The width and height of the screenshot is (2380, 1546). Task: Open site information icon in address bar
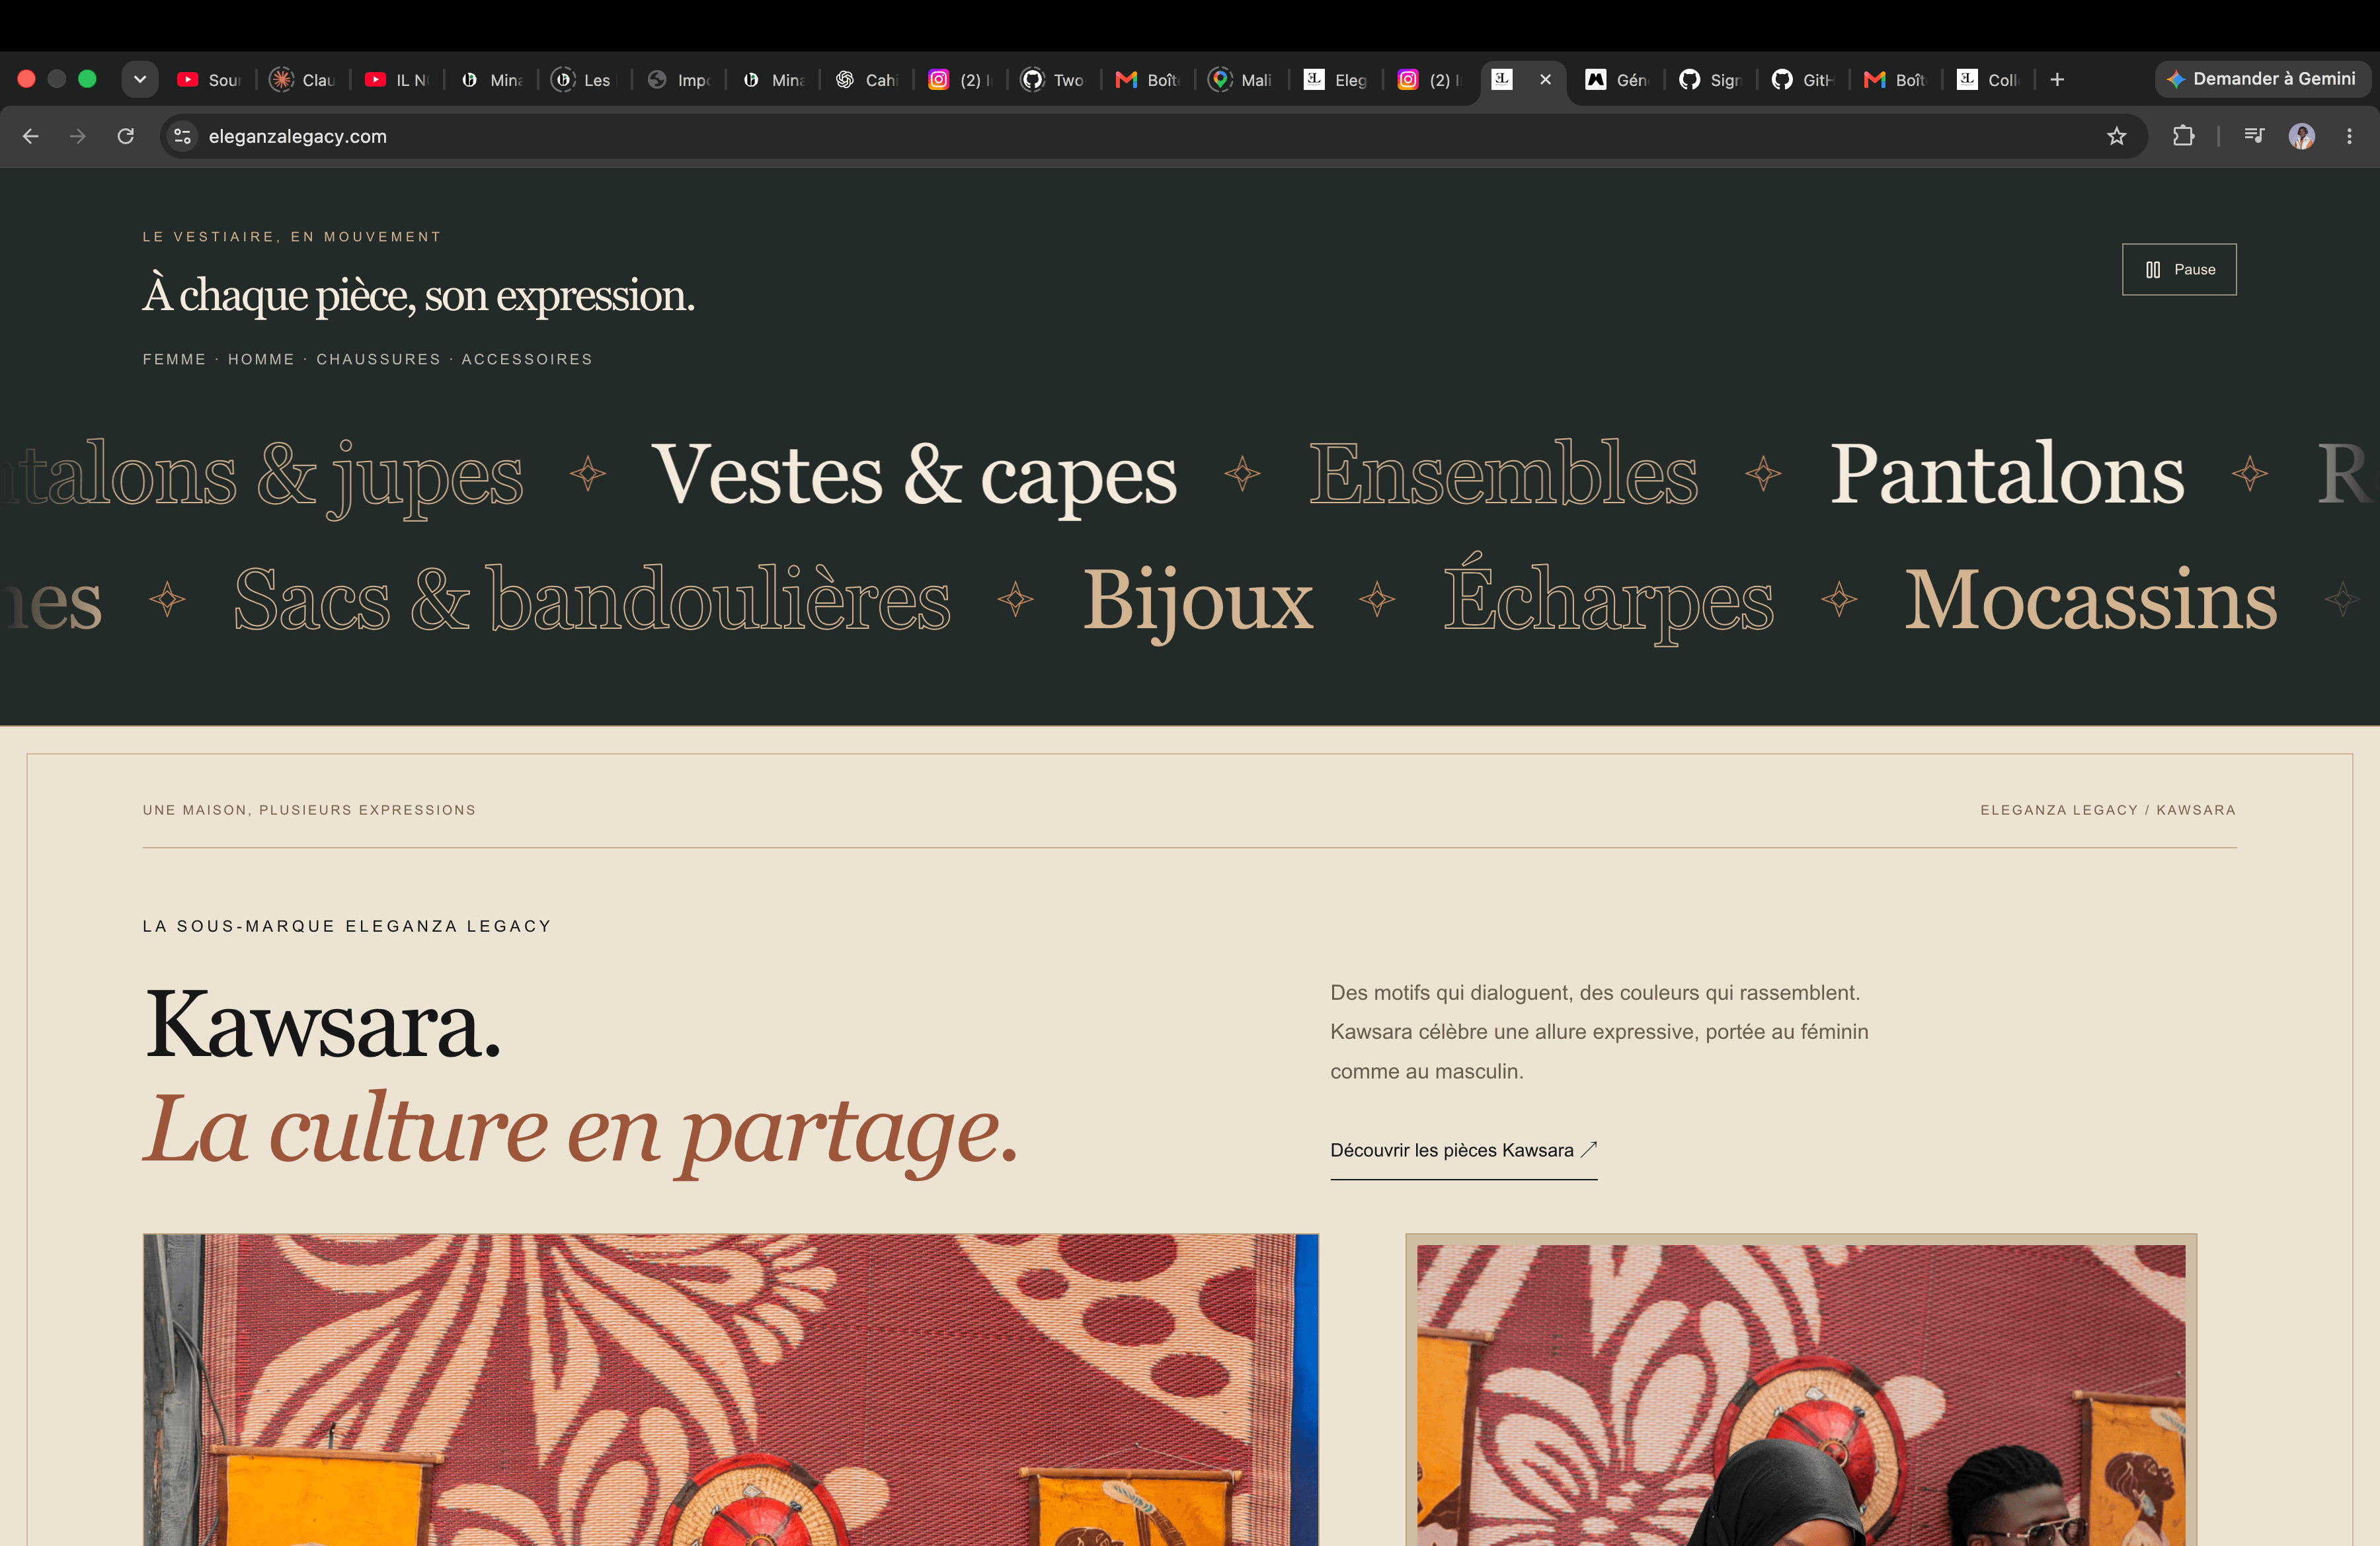(183, 136)
